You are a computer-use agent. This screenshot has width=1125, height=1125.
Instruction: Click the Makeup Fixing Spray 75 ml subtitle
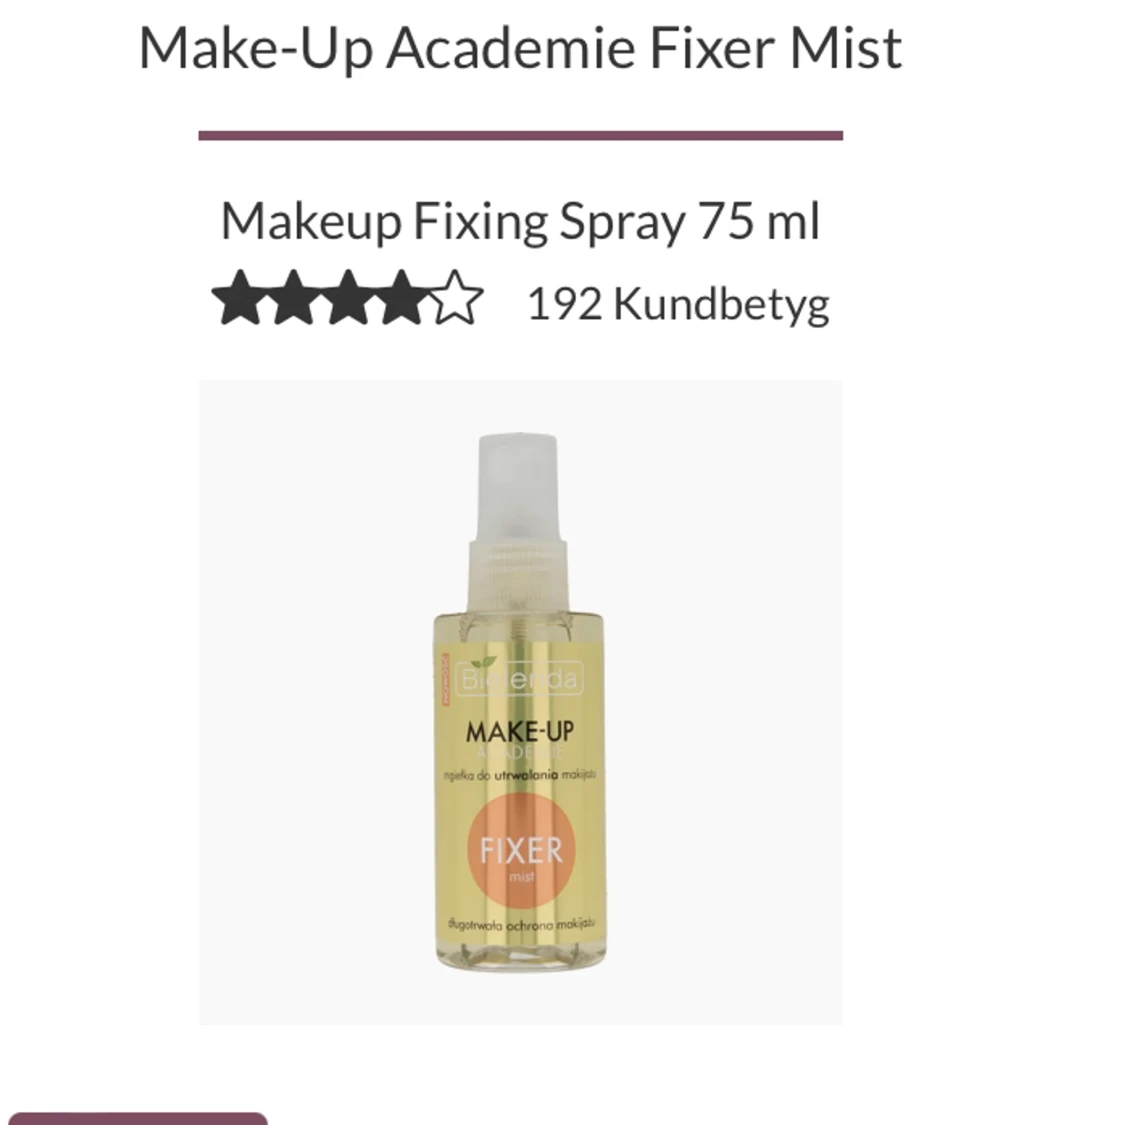coord(520,221)
